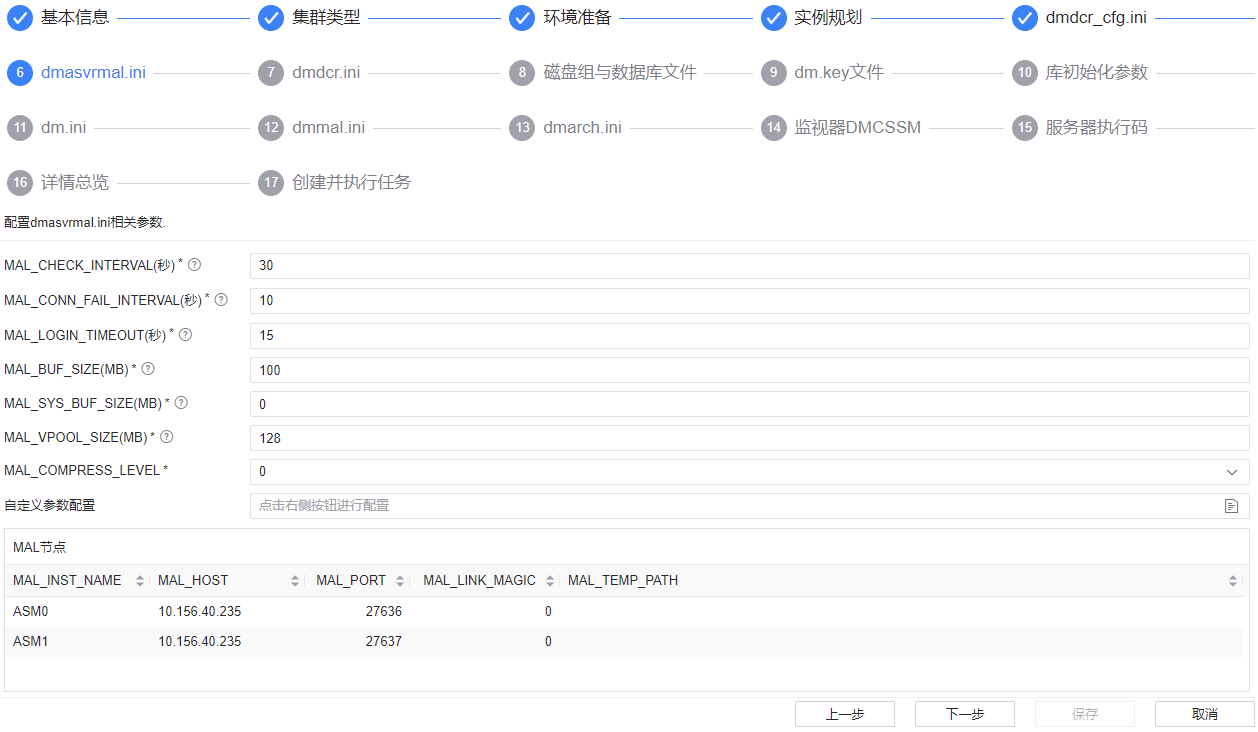Go to the 基本信息 step
This screenshot has height=732, width=1258.
(75, 18)
